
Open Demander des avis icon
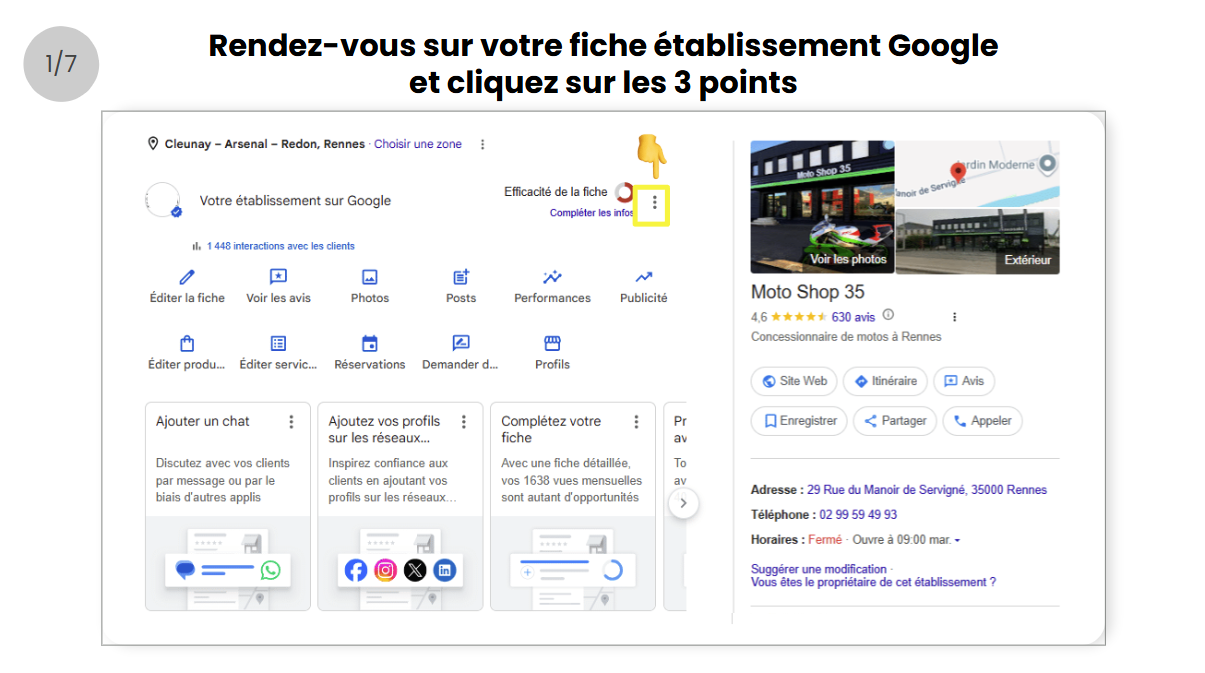[x=461, y=343]
